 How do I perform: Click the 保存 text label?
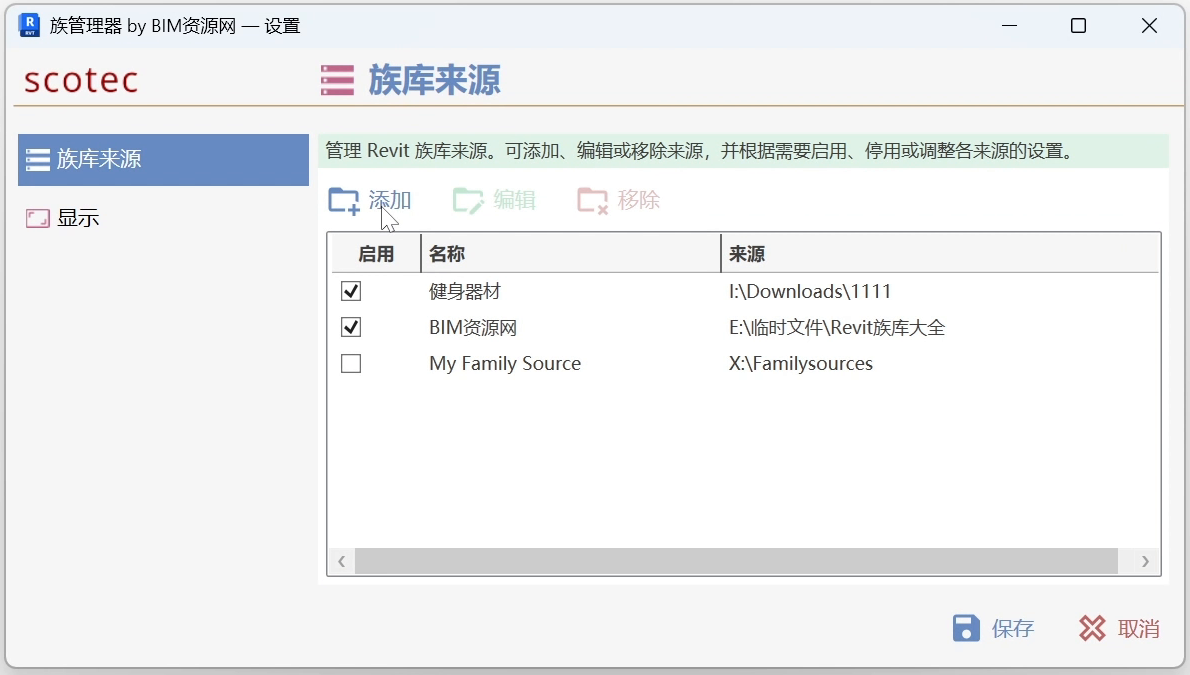(x=1013, y=629)
